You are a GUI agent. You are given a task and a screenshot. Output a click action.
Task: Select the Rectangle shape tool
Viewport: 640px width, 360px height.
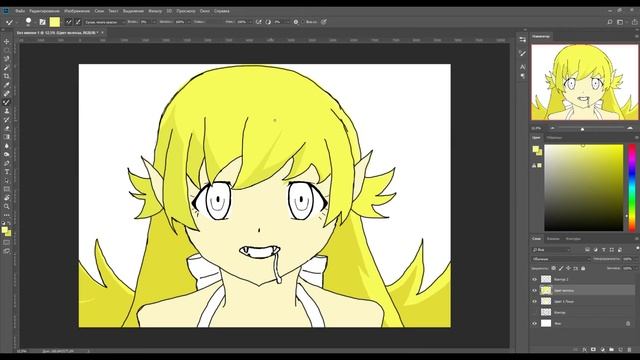tap(7, 189)
